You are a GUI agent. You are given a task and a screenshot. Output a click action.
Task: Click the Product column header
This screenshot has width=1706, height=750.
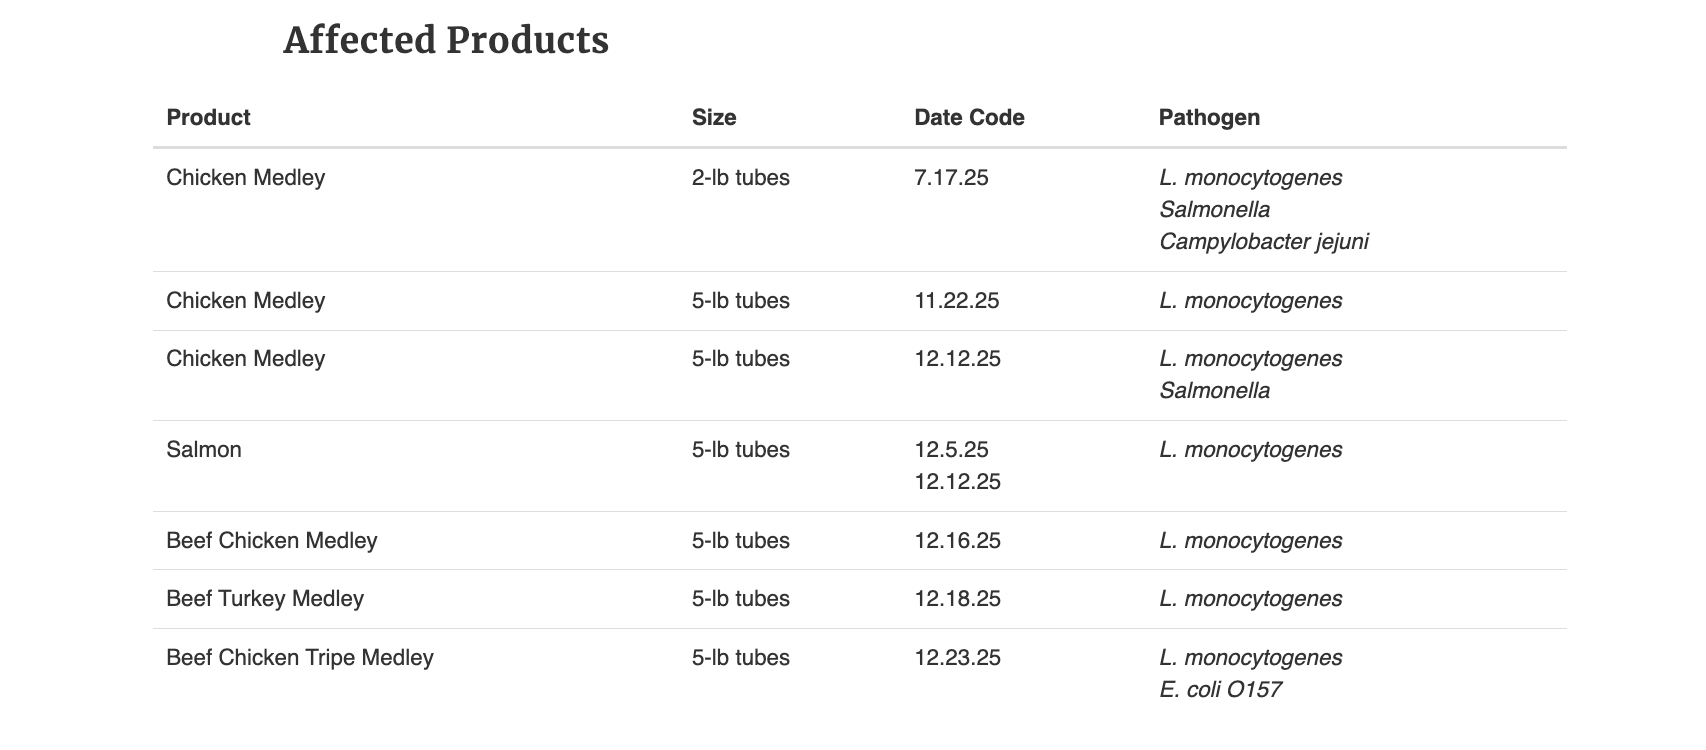pyautogui.click(x=208, y=117)
